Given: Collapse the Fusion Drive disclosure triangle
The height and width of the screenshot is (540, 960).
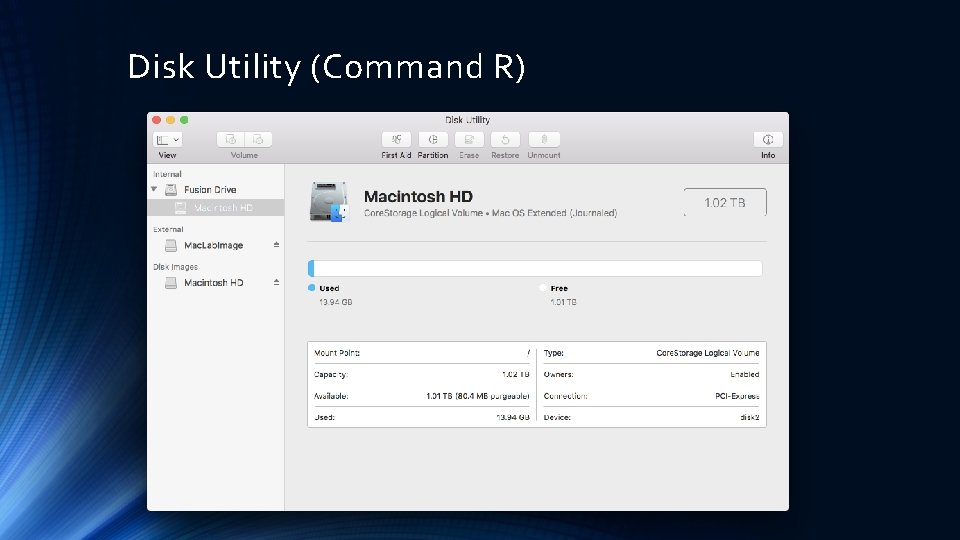Looking at the screenshot, I should tap(154, 189).
